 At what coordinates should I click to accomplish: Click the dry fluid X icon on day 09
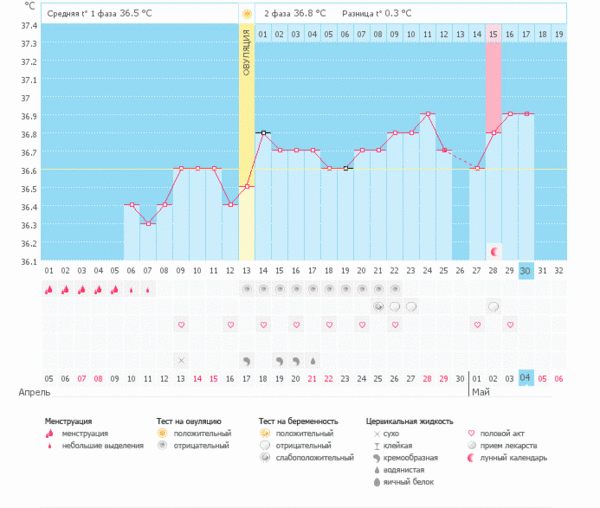[x=181, y=360]
